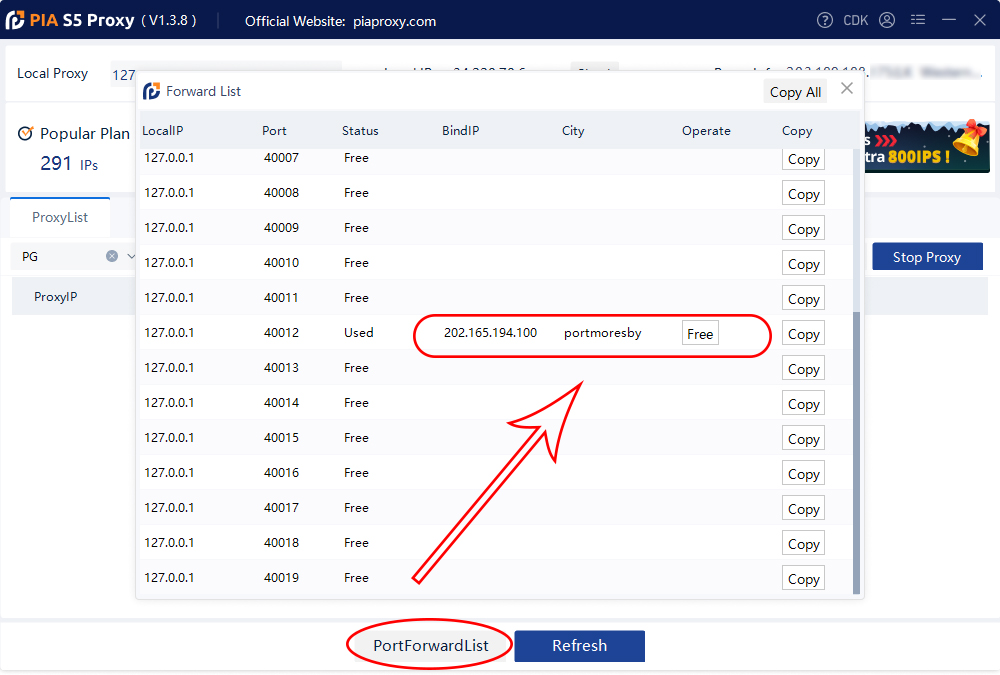The width and height of the screenshot is (1000, 675).
Task: Copy the port 40015 entry
Action: coord(804,439)
